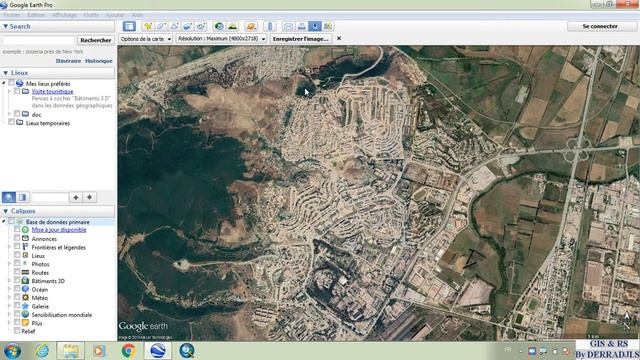
Task: Enable the Frontières et légendes checkbox
Action: (x=17, y=247)
